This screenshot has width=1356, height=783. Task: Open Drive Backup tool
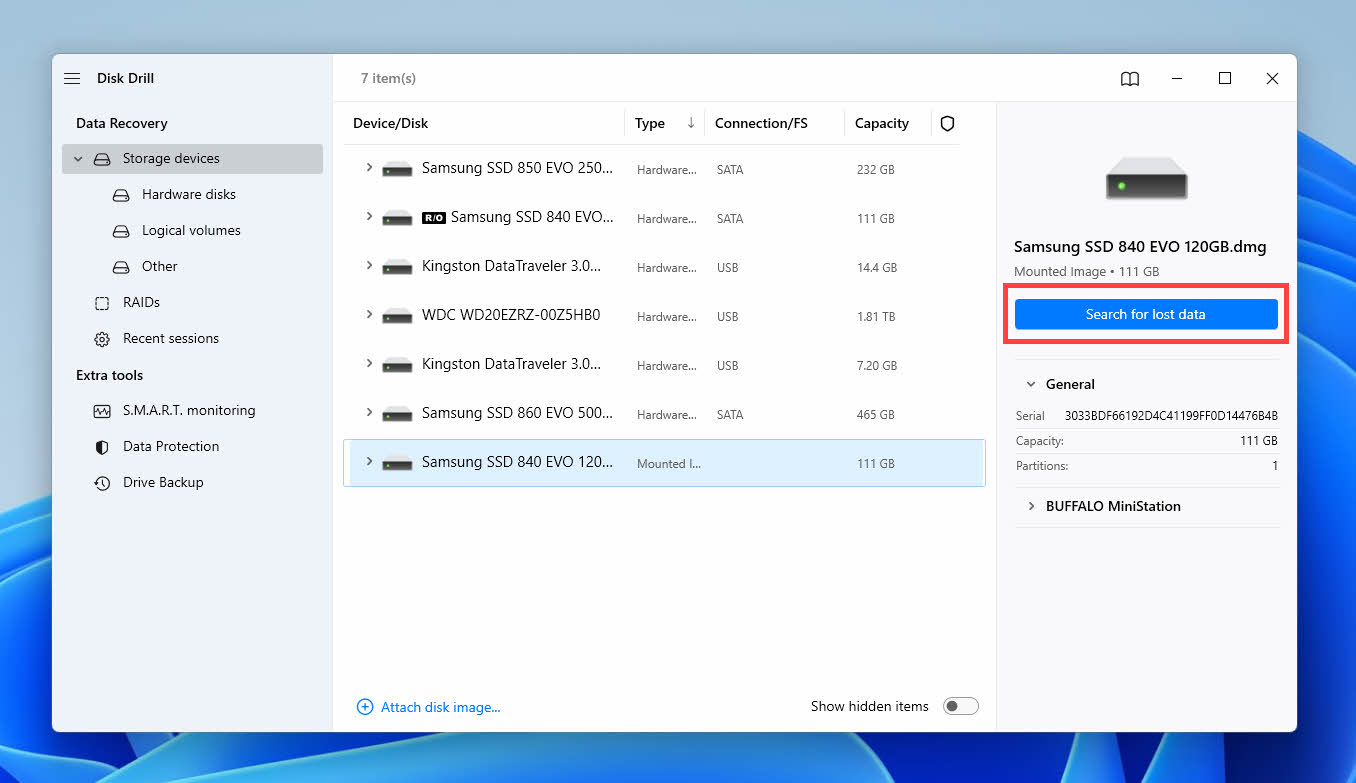pos(163,483)
